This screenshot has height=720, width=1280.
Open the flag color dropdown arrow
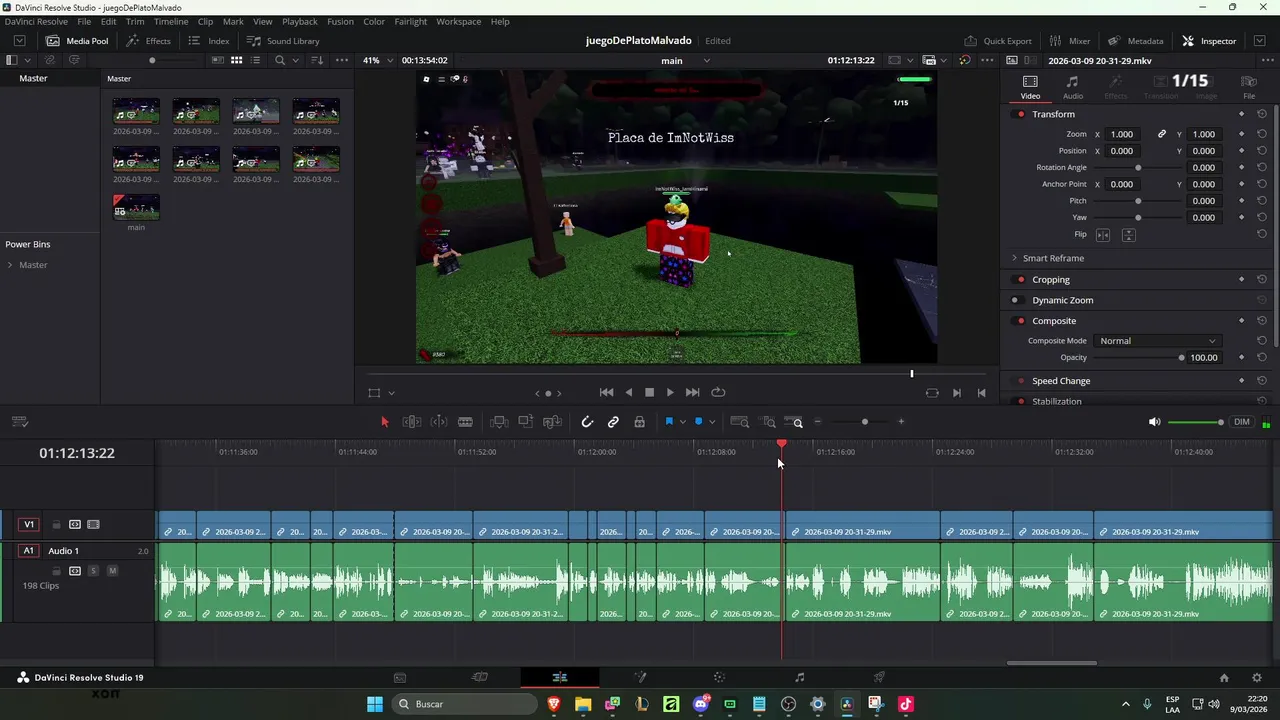click(x=682, y=422)
